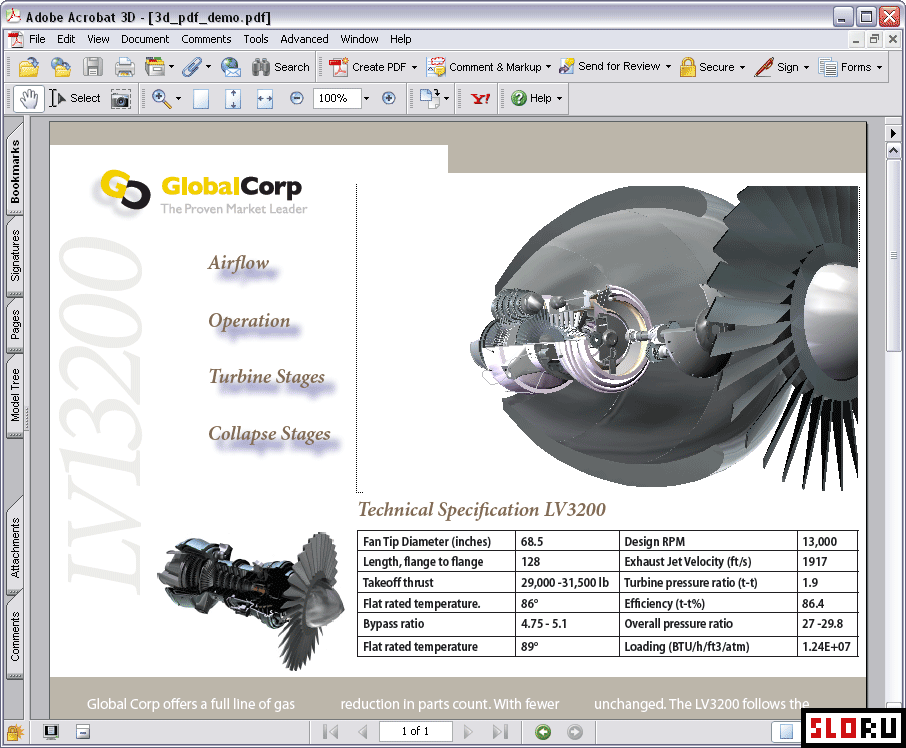Click the Collapse Stages link
Image resolution: width=906 pixels, height=748 pixels.
click(269, 434)
